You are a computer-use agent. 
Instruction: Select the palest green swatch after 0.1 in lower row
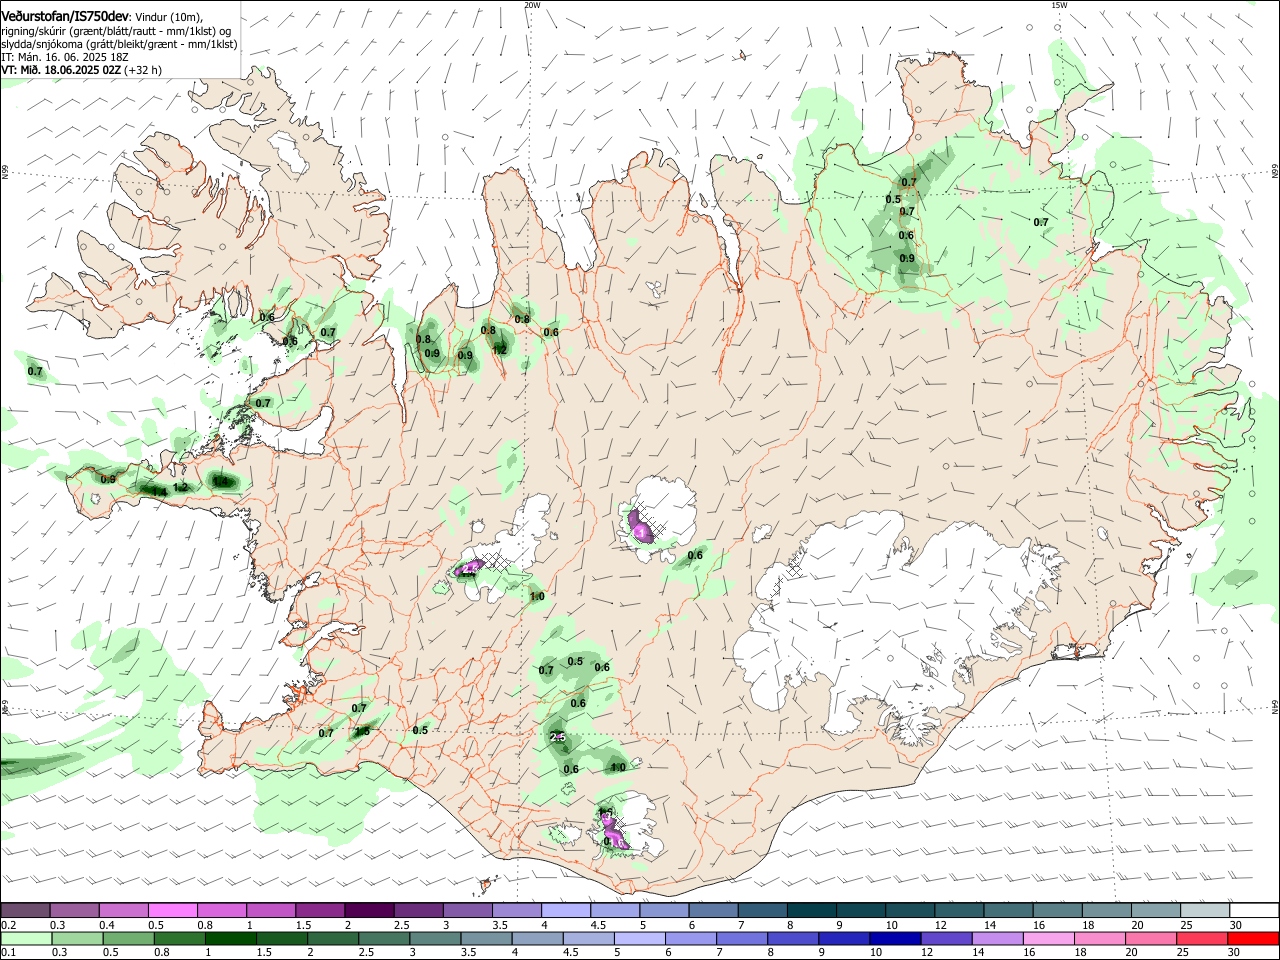pos(25,939)
